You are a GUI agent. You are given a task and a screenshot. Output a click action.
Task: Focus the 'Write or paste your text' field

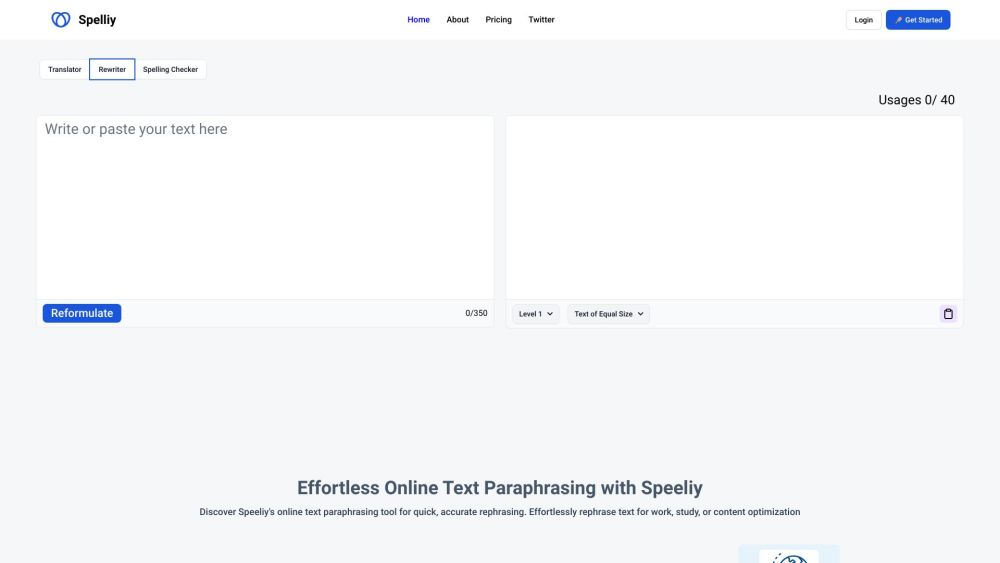pyautogui.click(x=265, y=207)
